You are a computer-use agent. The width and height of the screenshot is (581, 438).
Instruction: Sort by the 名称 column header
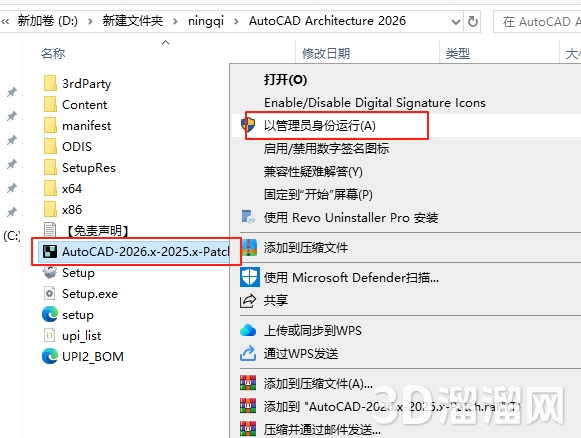(53, 54)
